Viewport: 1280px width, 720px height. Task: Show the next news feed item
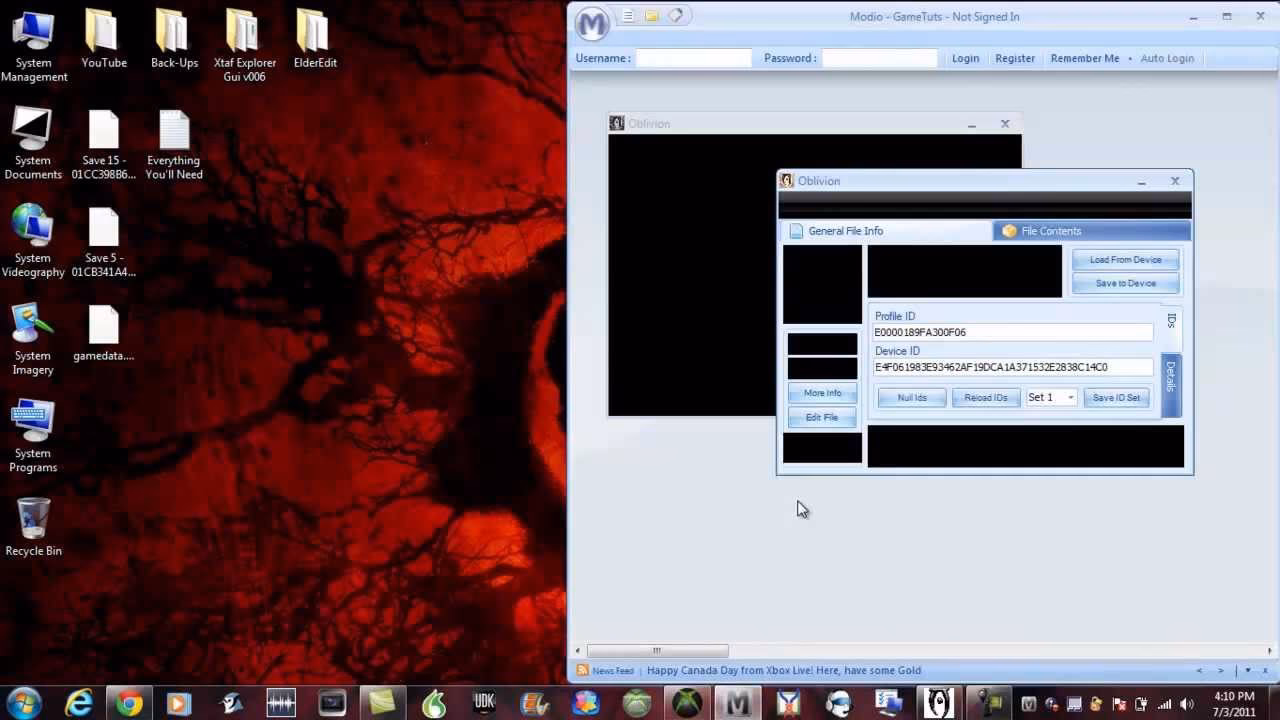tap(1220, 670)
